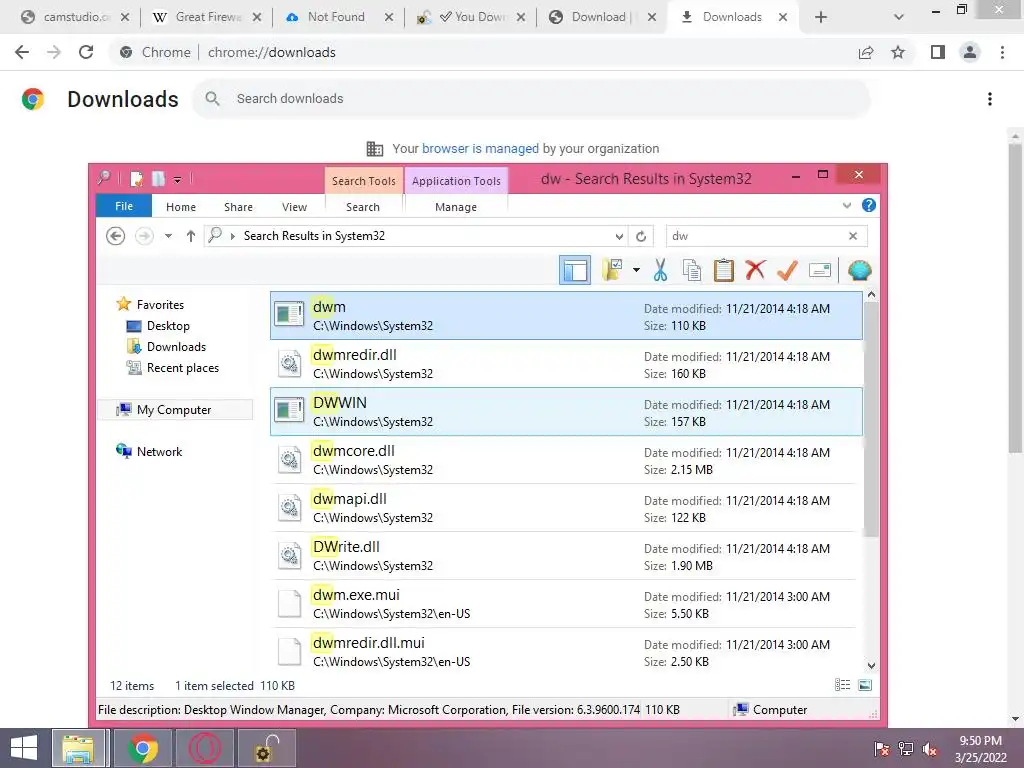Screen dimensions: 1024x768
Task: Select the dwmcore.dll file result
Action: tap(566, 460)
